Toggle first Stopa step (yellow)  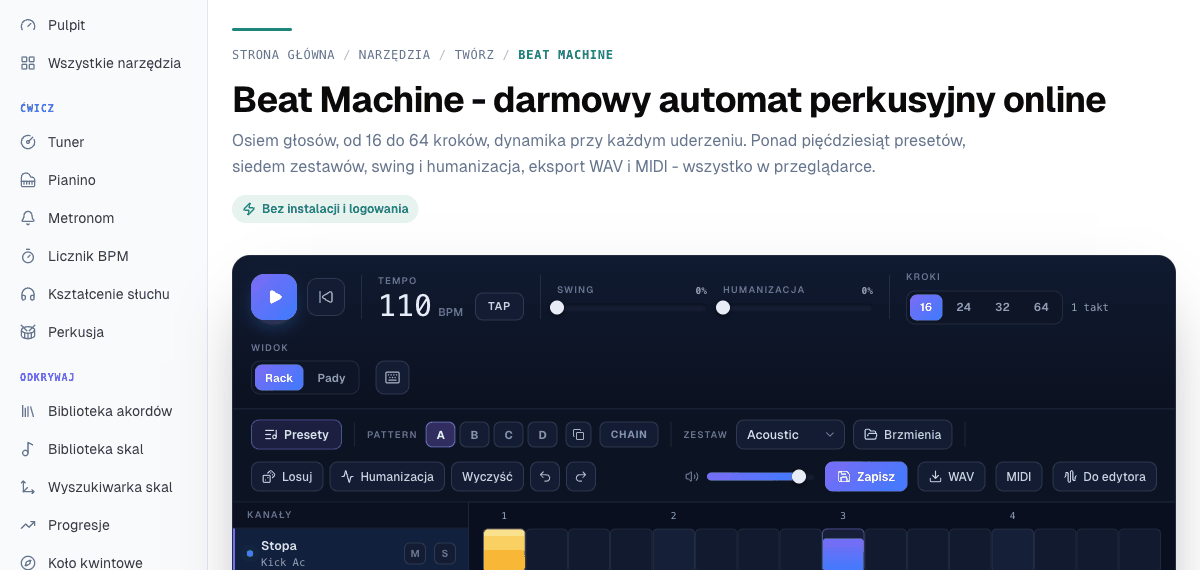point(504,550)
